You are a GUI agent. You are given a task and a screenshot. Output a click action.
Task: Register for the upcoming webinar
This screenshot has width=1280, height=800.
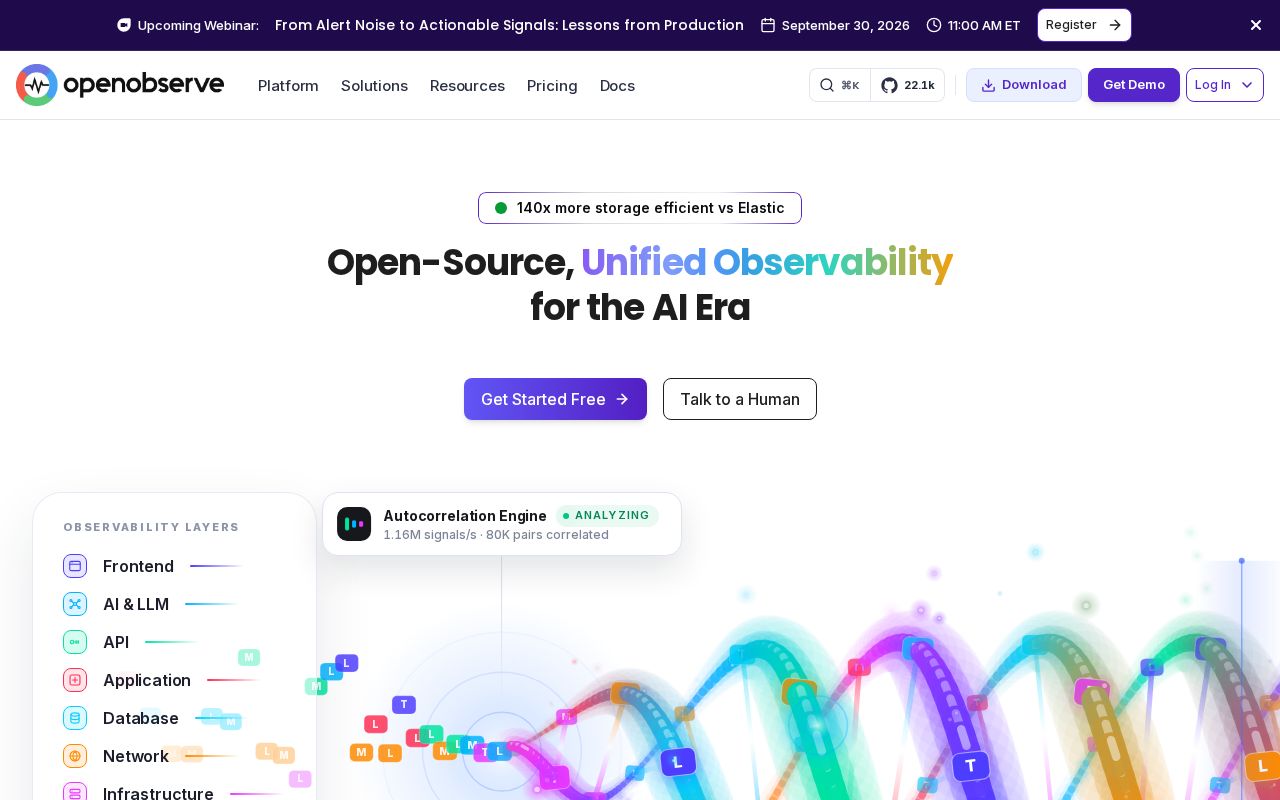tap(1084, 25)
